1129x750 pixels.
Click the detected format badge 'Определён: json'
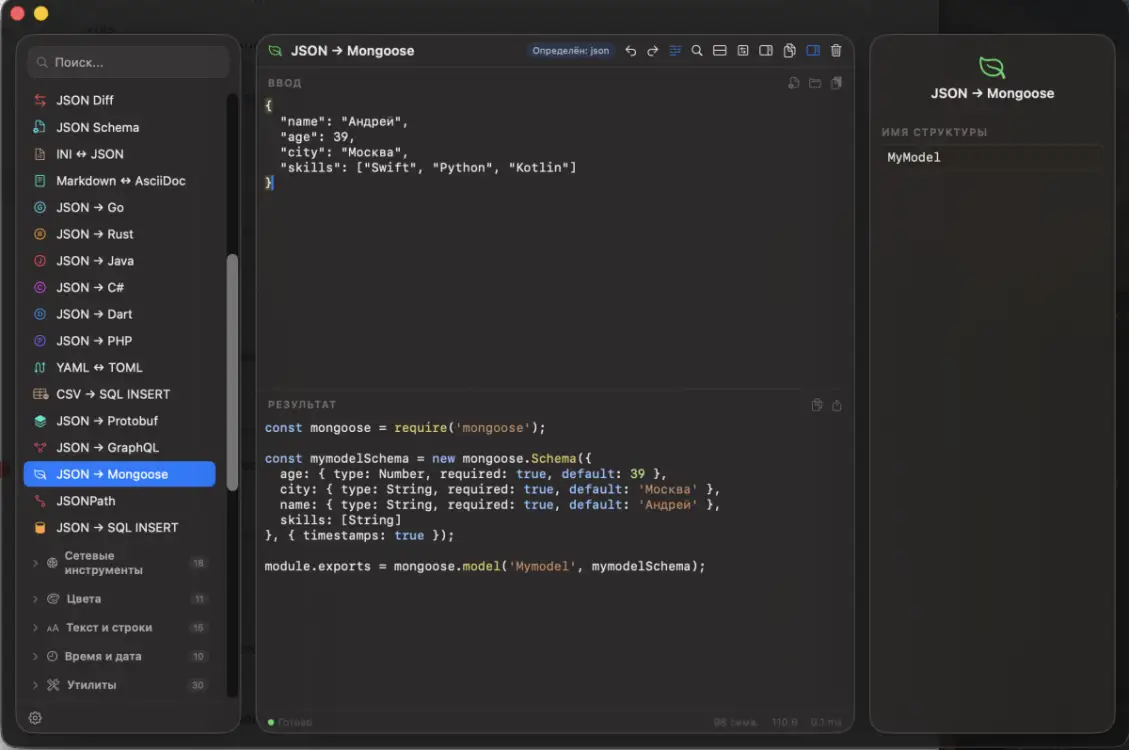[x=570, y=50]
